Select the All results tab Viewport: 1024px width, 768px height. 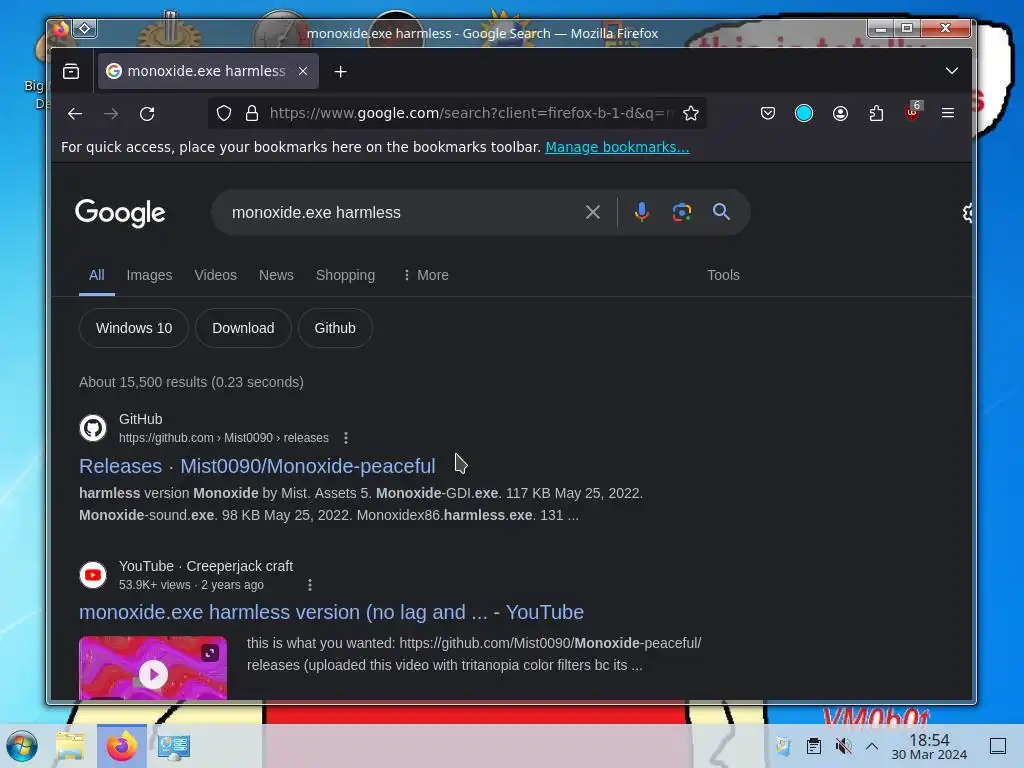[x=97, y=276]
